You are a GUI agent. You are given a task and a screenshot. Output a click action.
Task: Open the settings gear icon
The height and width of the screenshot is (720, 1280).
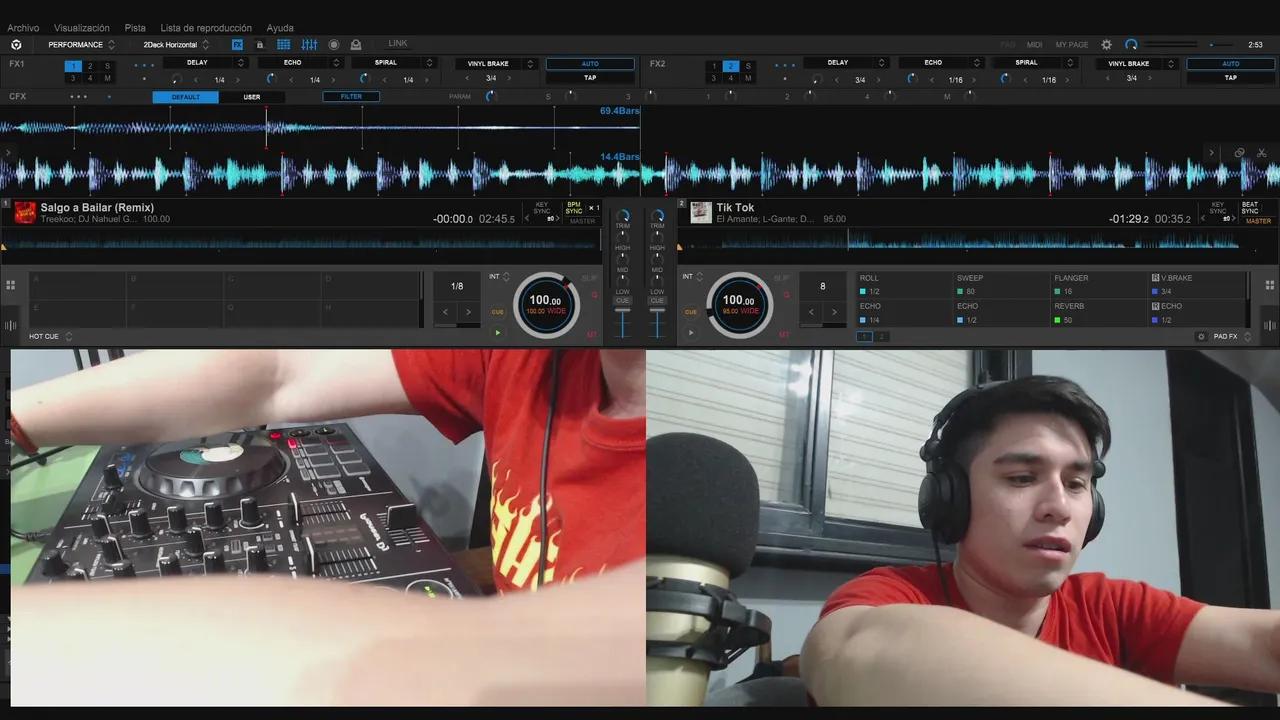(x=1106, y=44)
